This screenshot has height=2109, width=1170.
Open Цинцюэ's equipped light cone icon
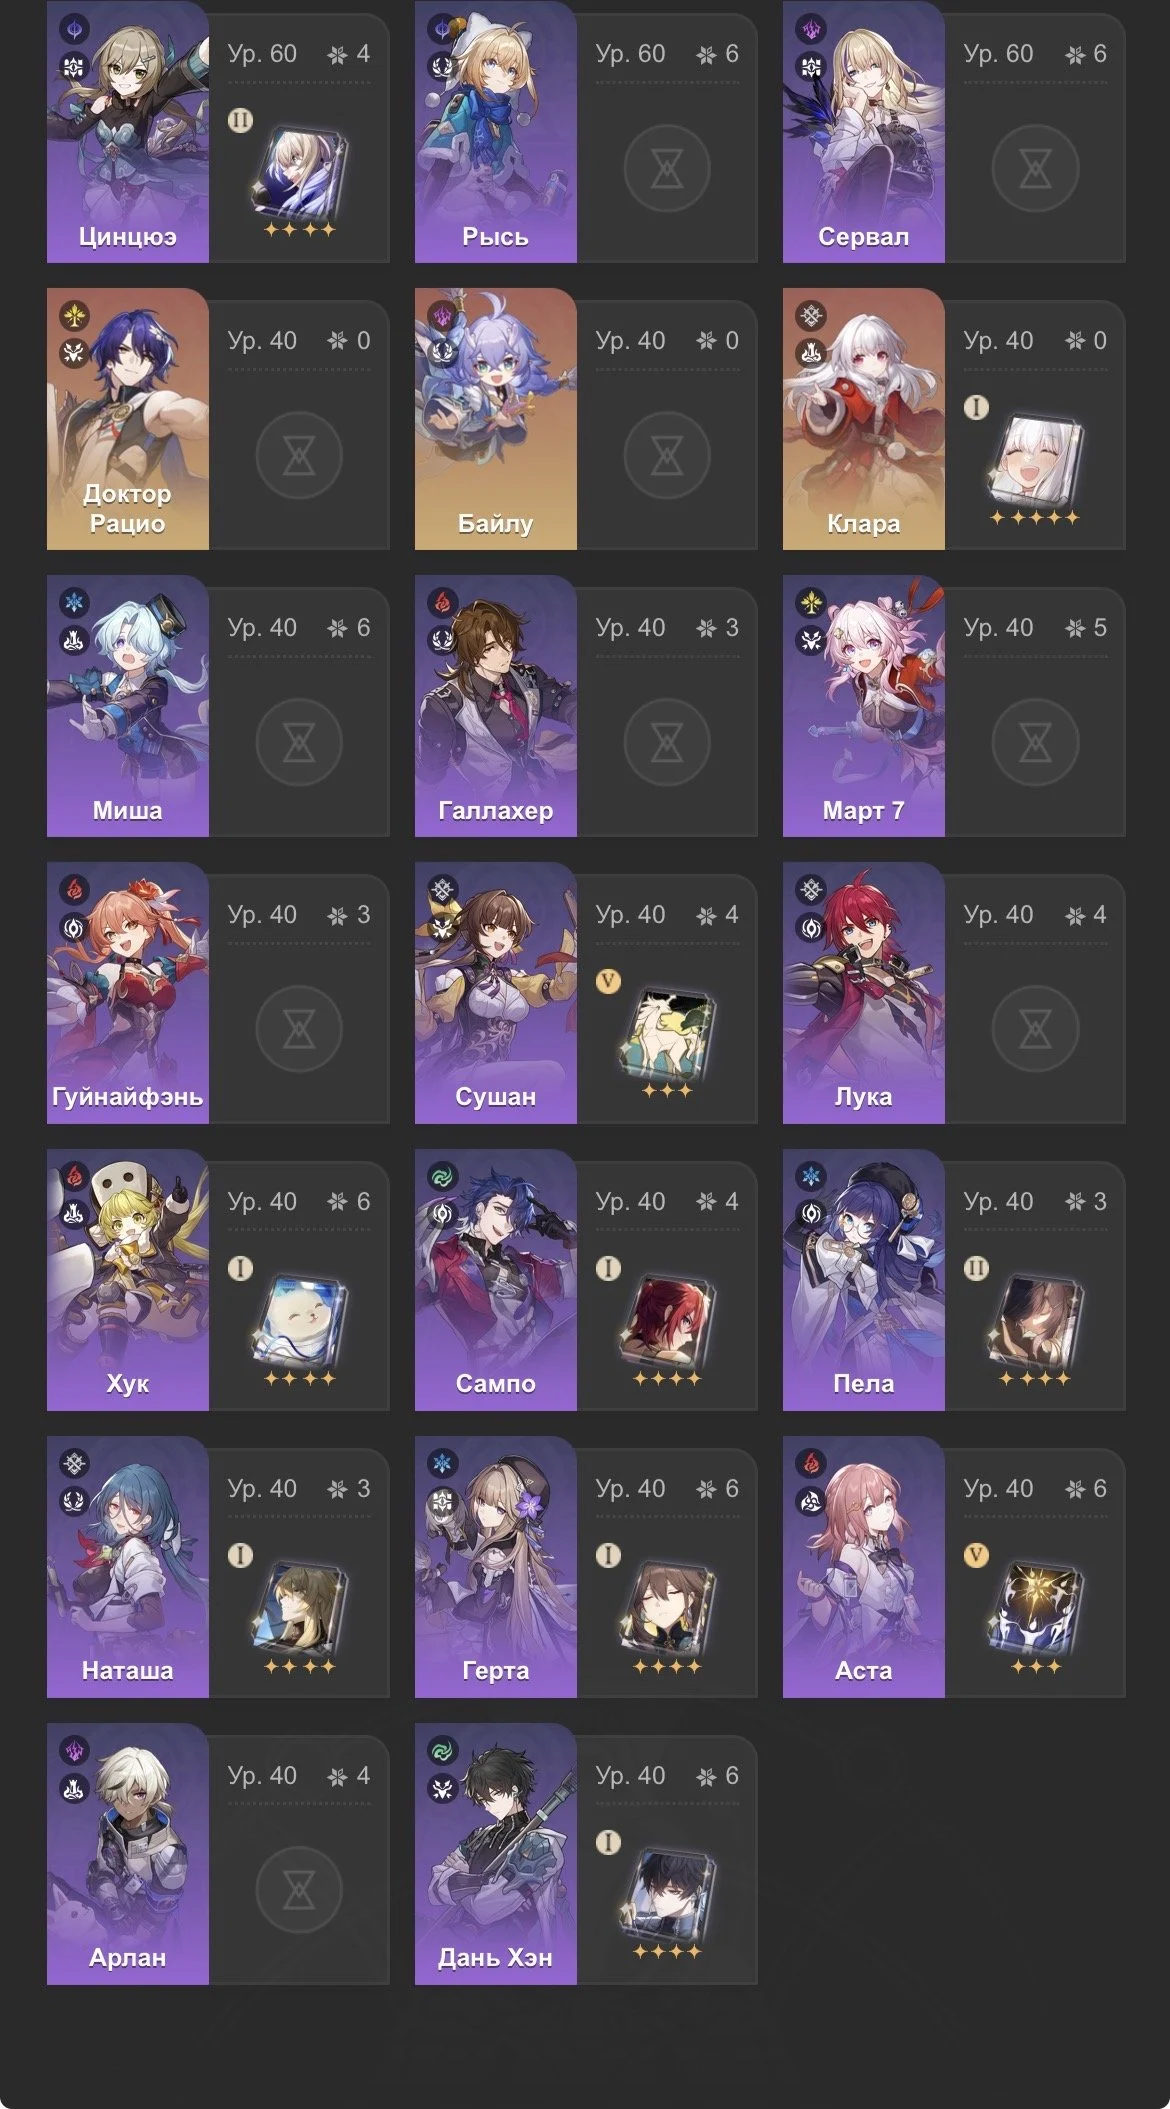point(300,176)
